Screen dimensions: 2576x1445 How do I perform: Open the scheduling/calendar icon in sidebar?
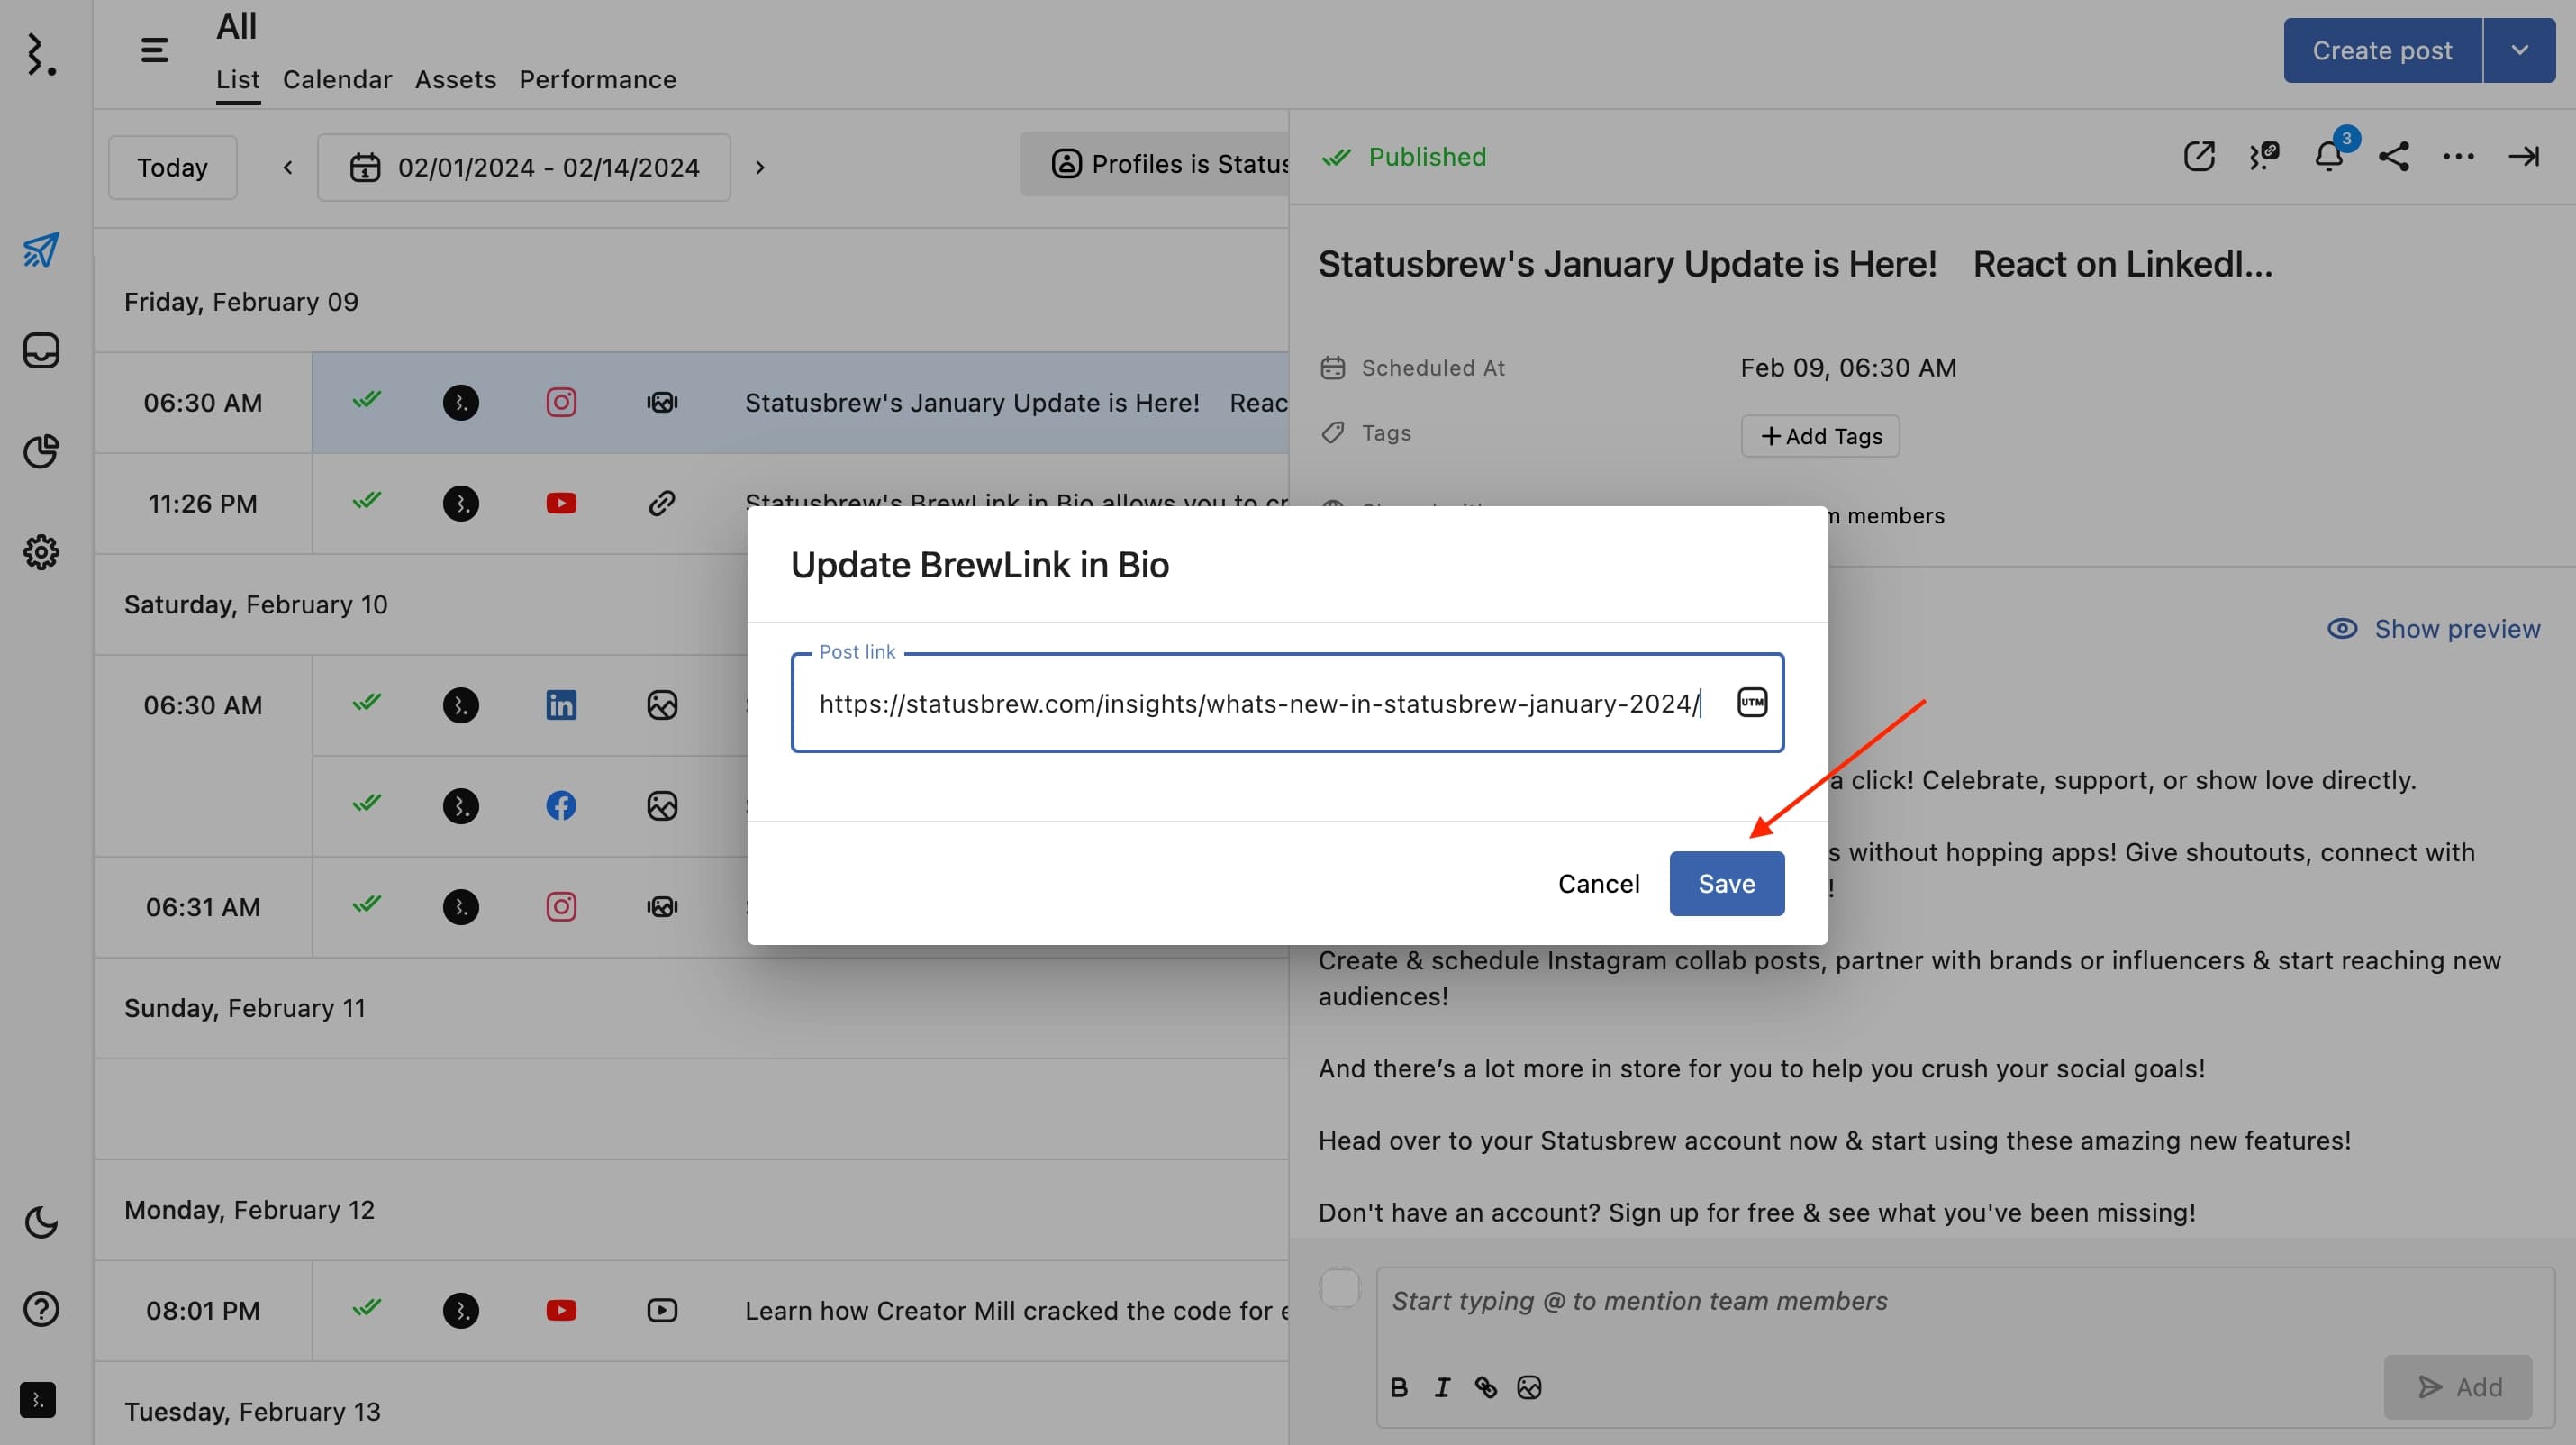[44, 251]
